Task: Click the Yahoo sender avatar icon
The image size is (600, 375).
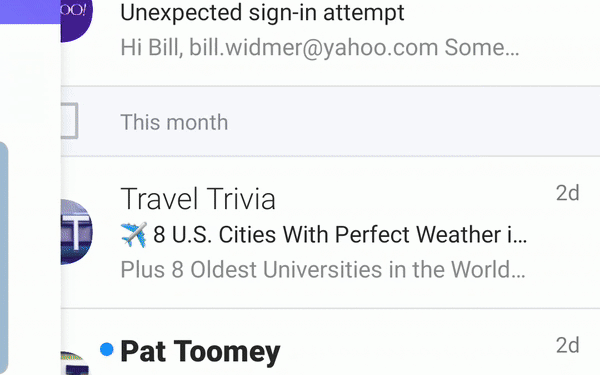Action: 77,17
